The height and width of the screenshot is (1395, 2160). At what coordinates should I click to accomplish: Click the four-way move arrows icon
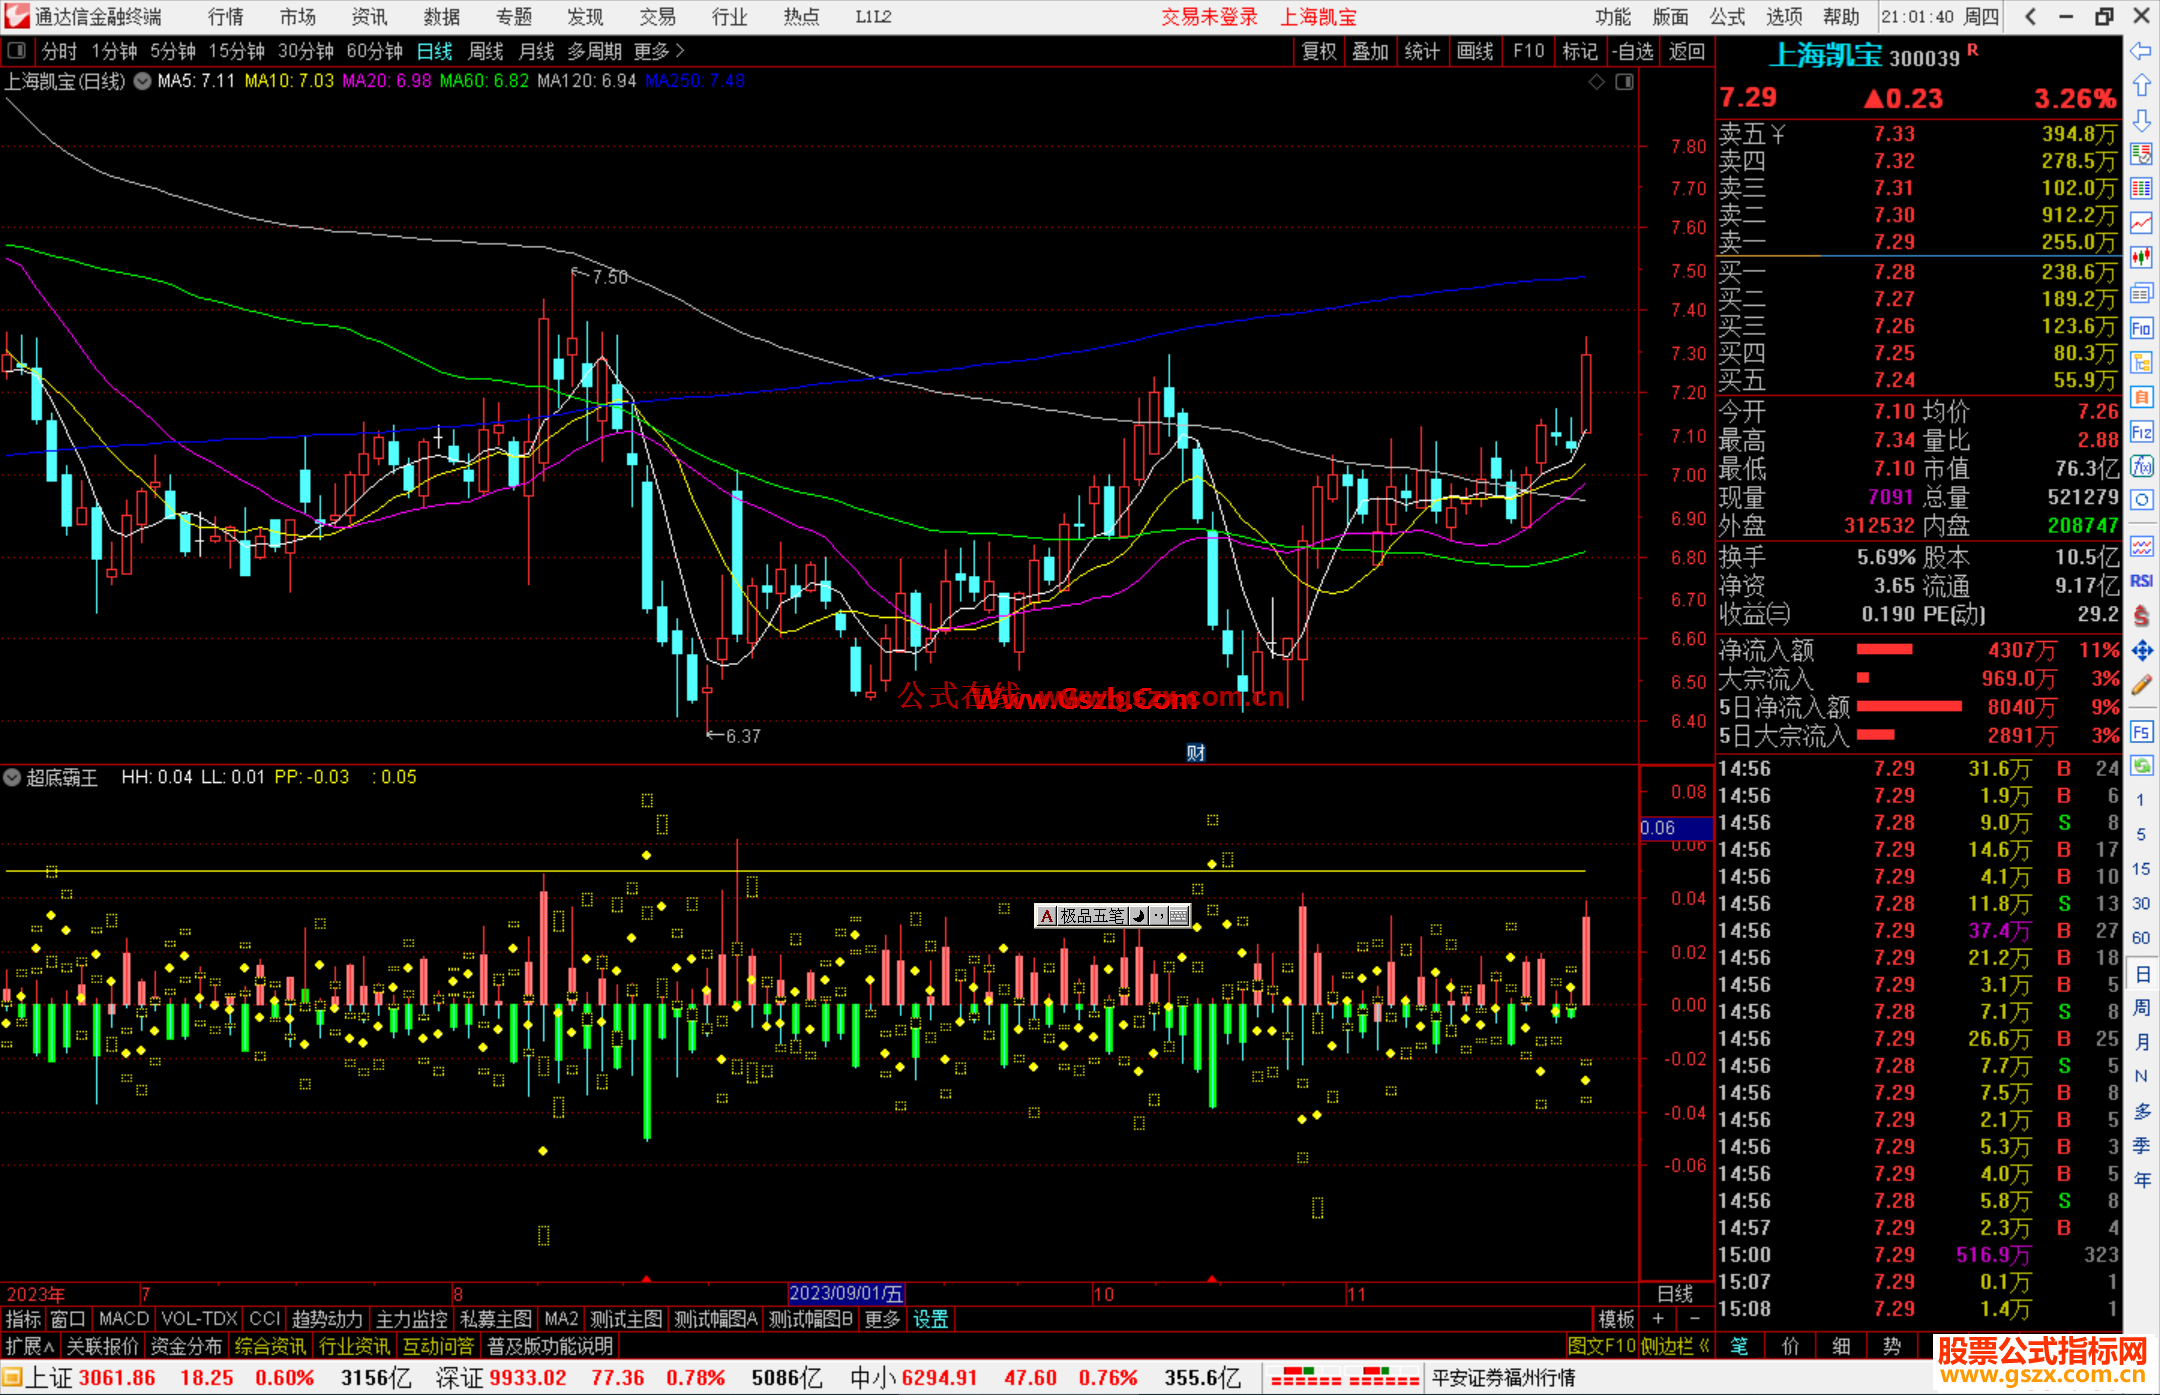pos(2141,651)
